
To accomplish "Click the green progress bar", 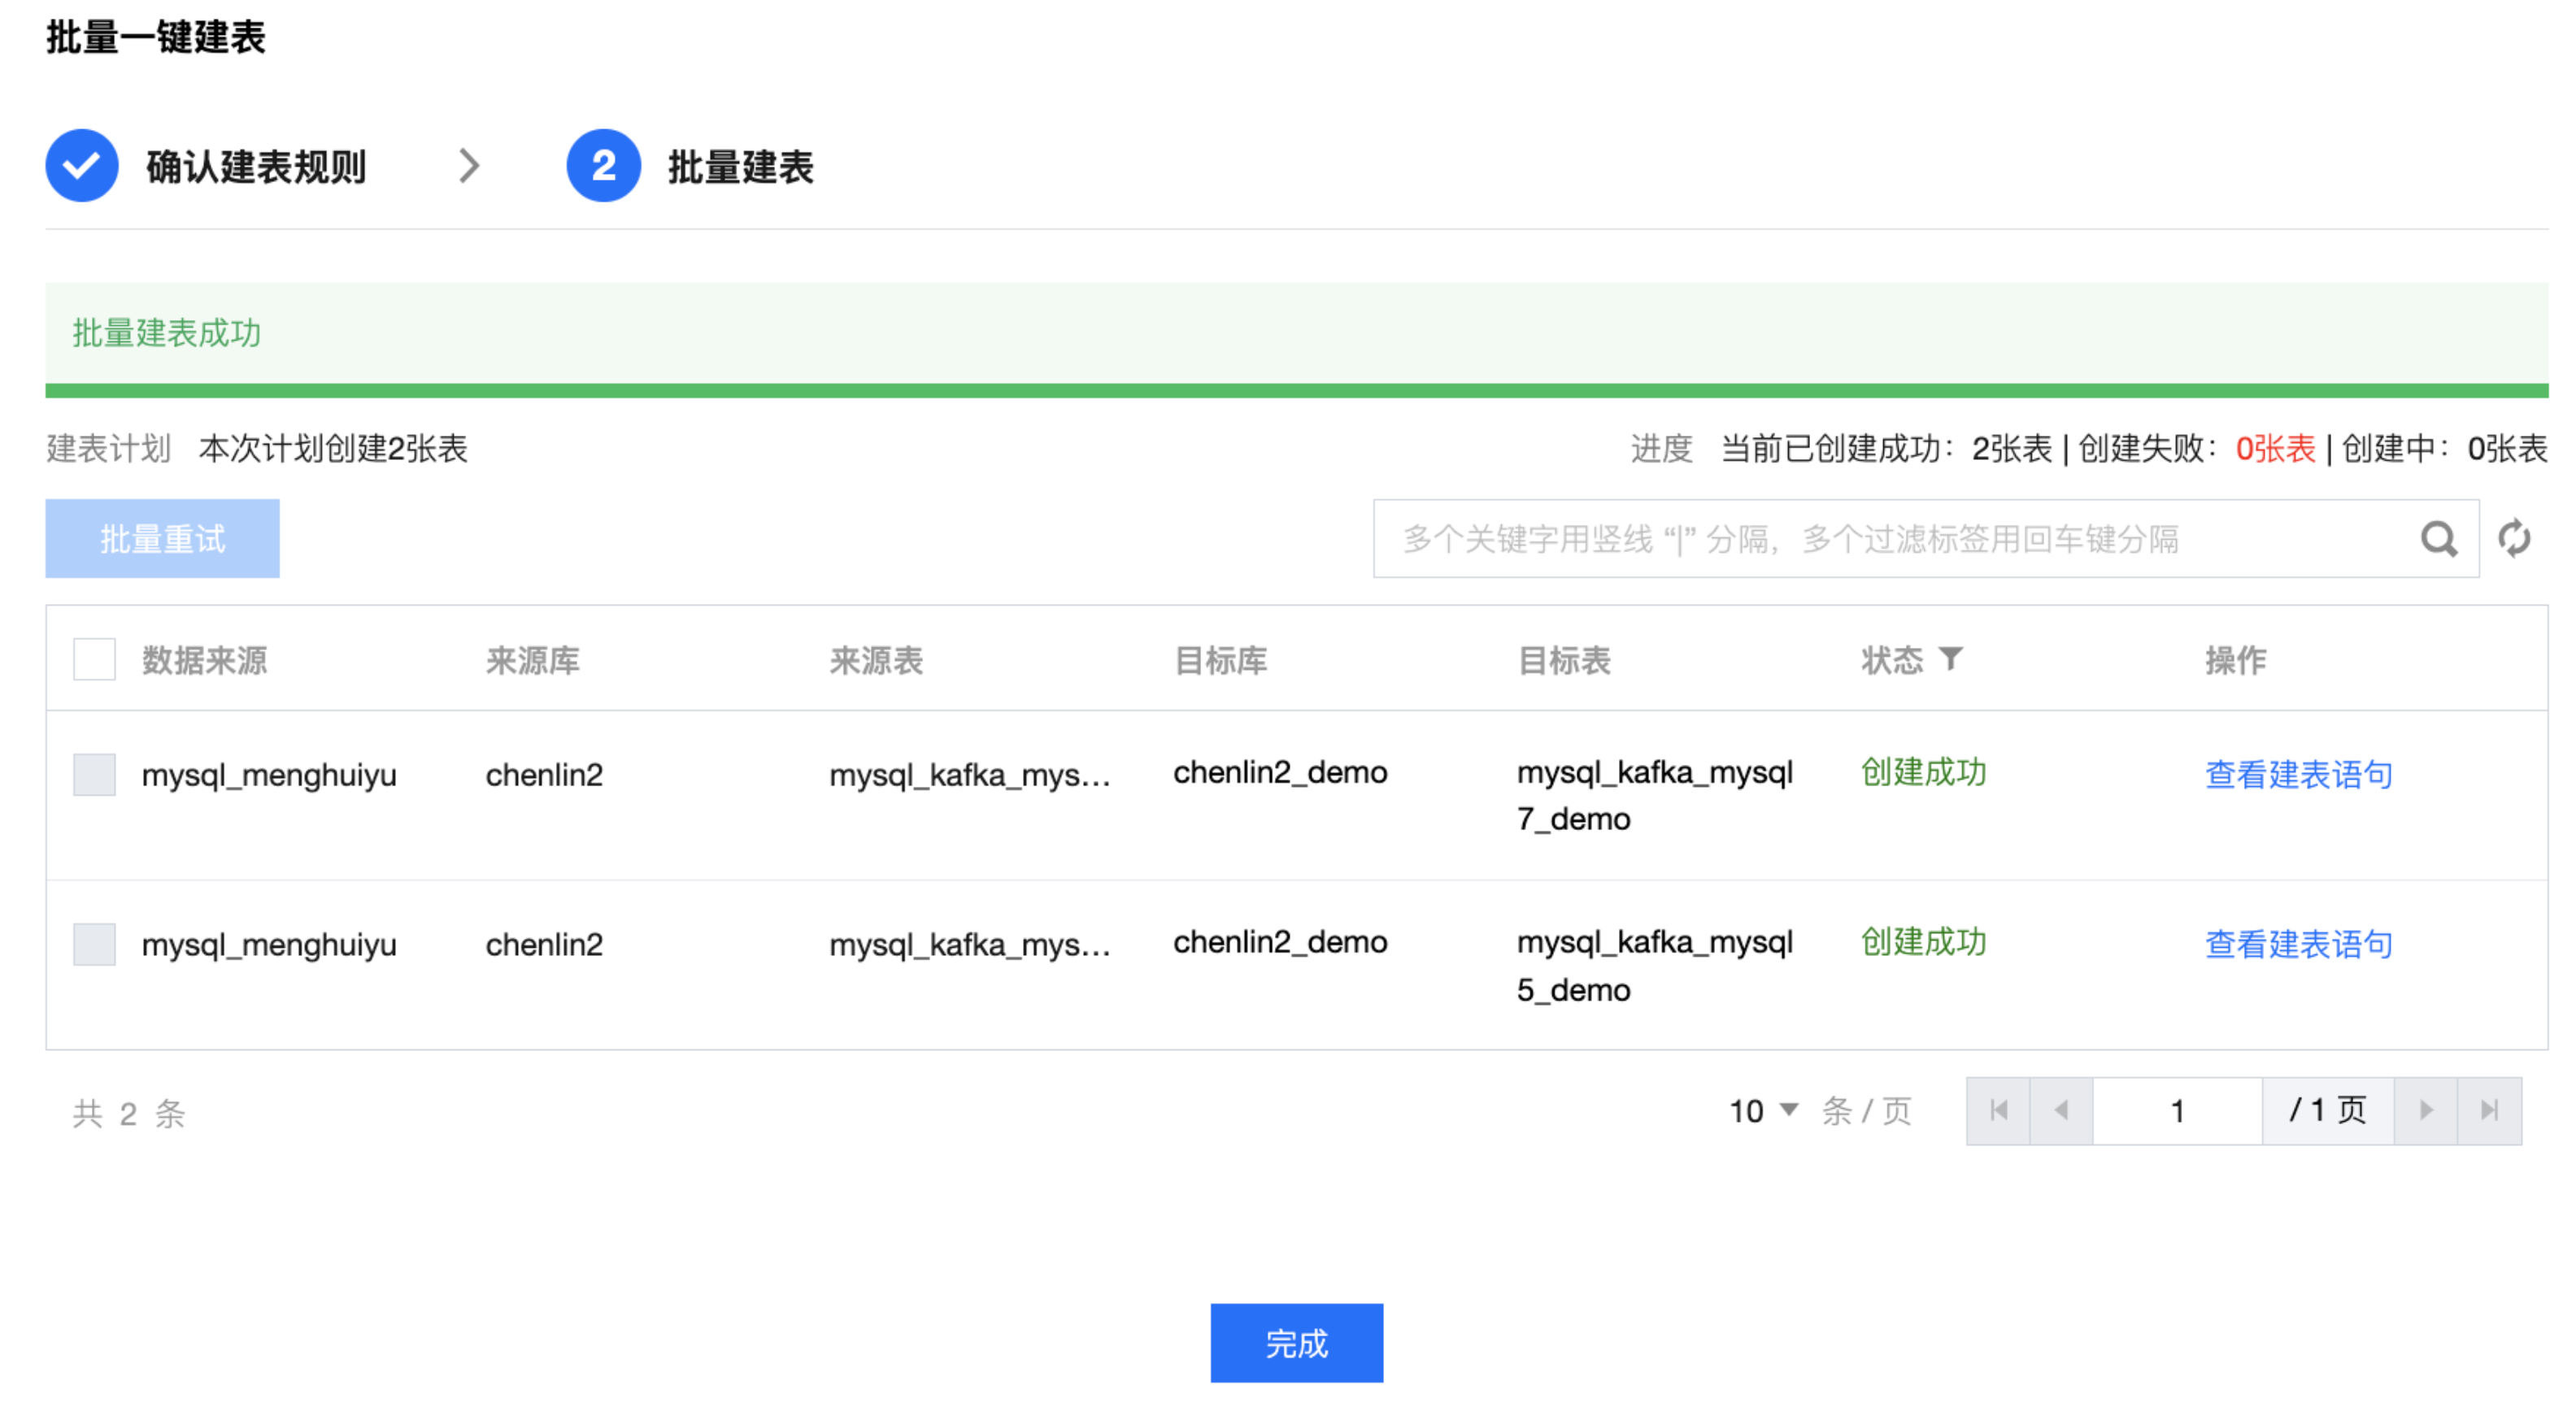I will 1296,391.
